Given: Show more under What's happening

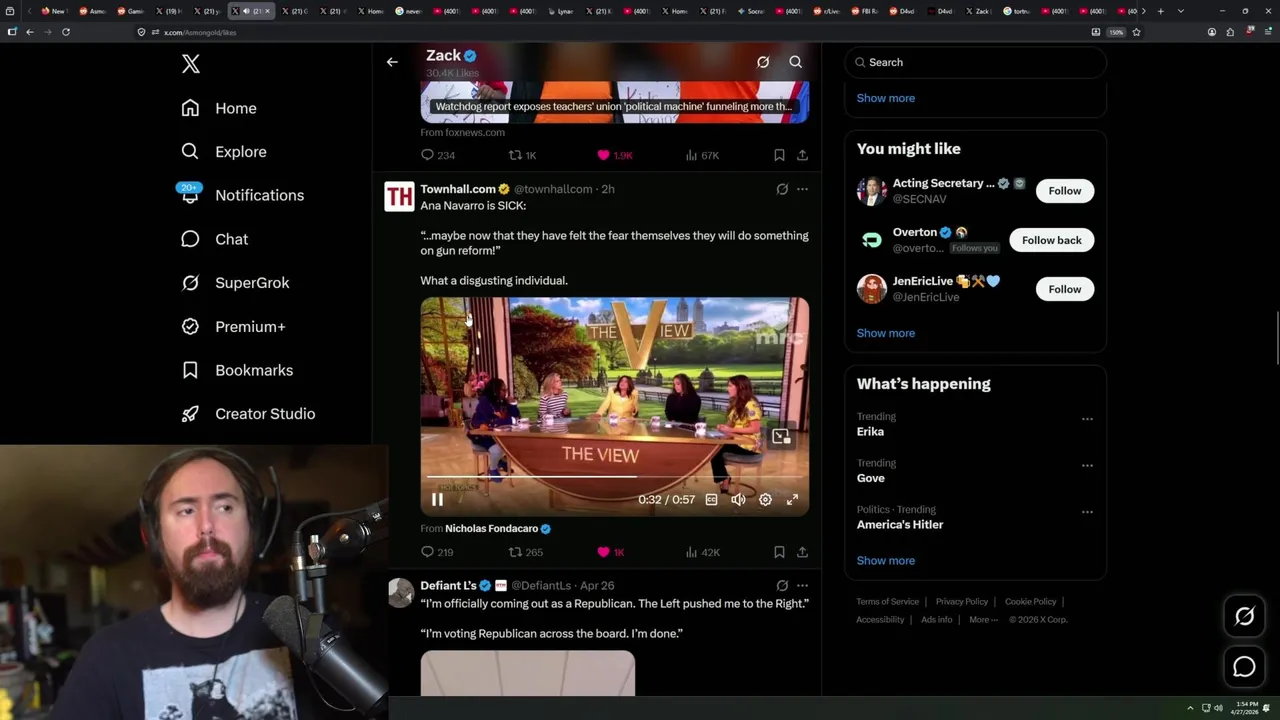Looking at the screenshot, I should 886,560.
